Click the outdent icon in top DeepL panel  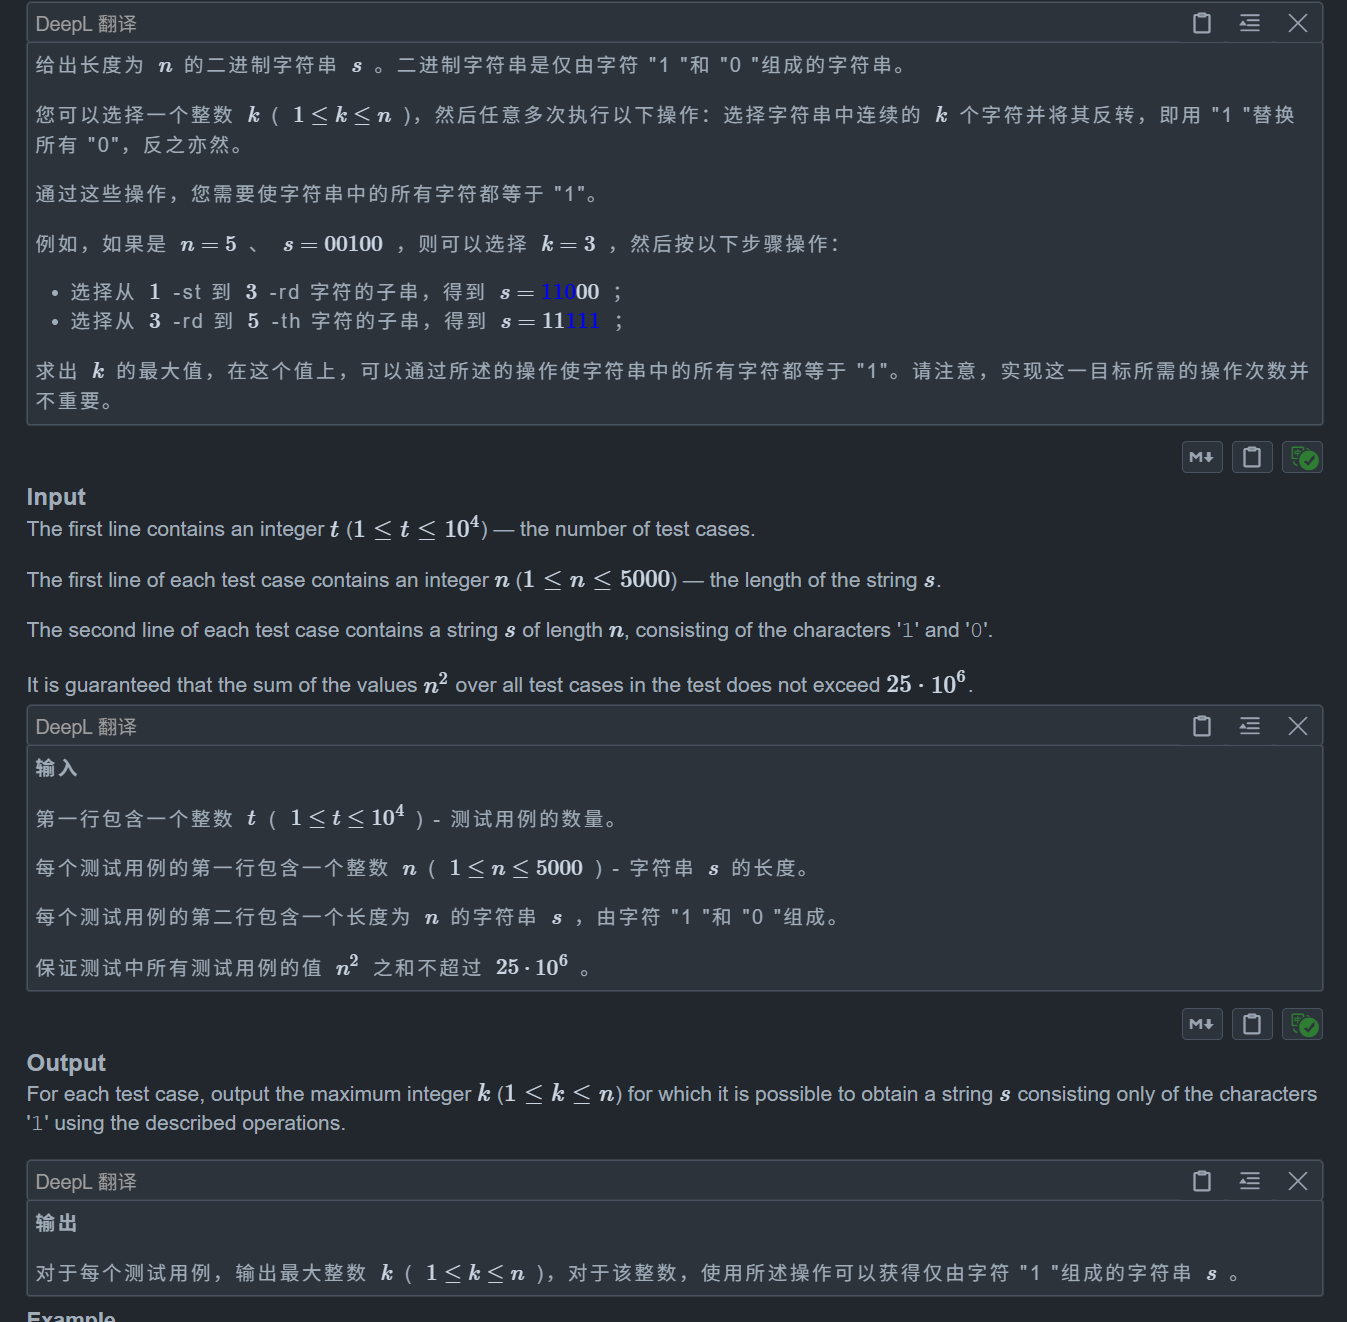tap(1249, 23)
